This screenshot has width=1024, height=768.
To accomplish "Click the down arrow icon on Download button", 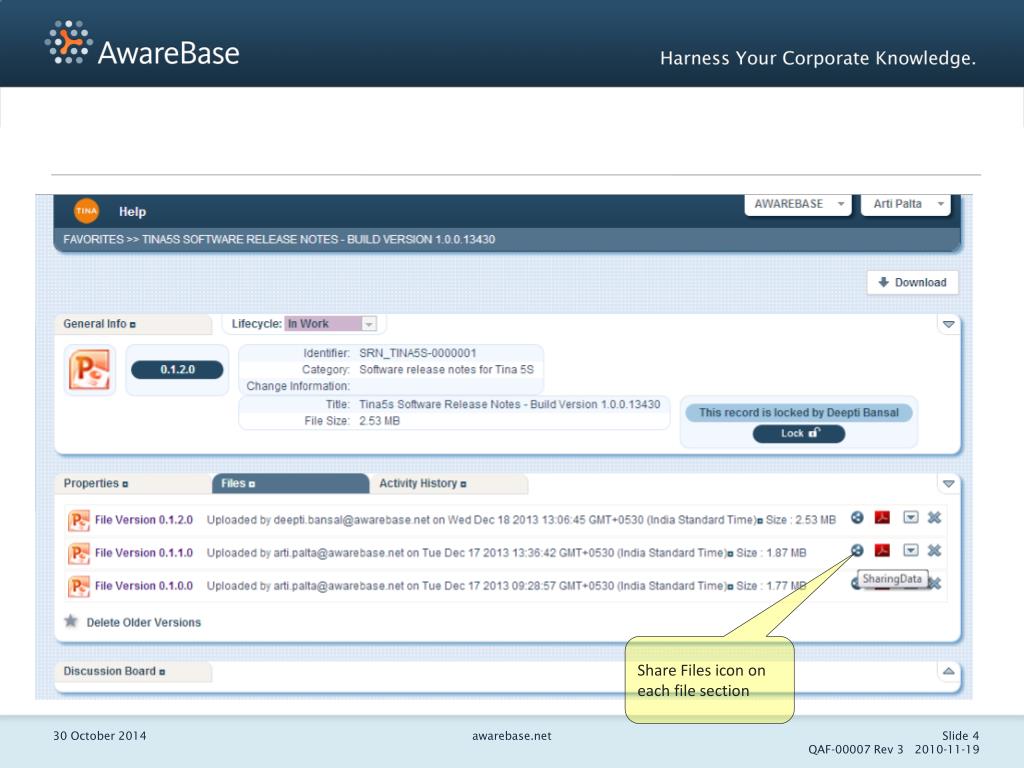I will 884,282.
